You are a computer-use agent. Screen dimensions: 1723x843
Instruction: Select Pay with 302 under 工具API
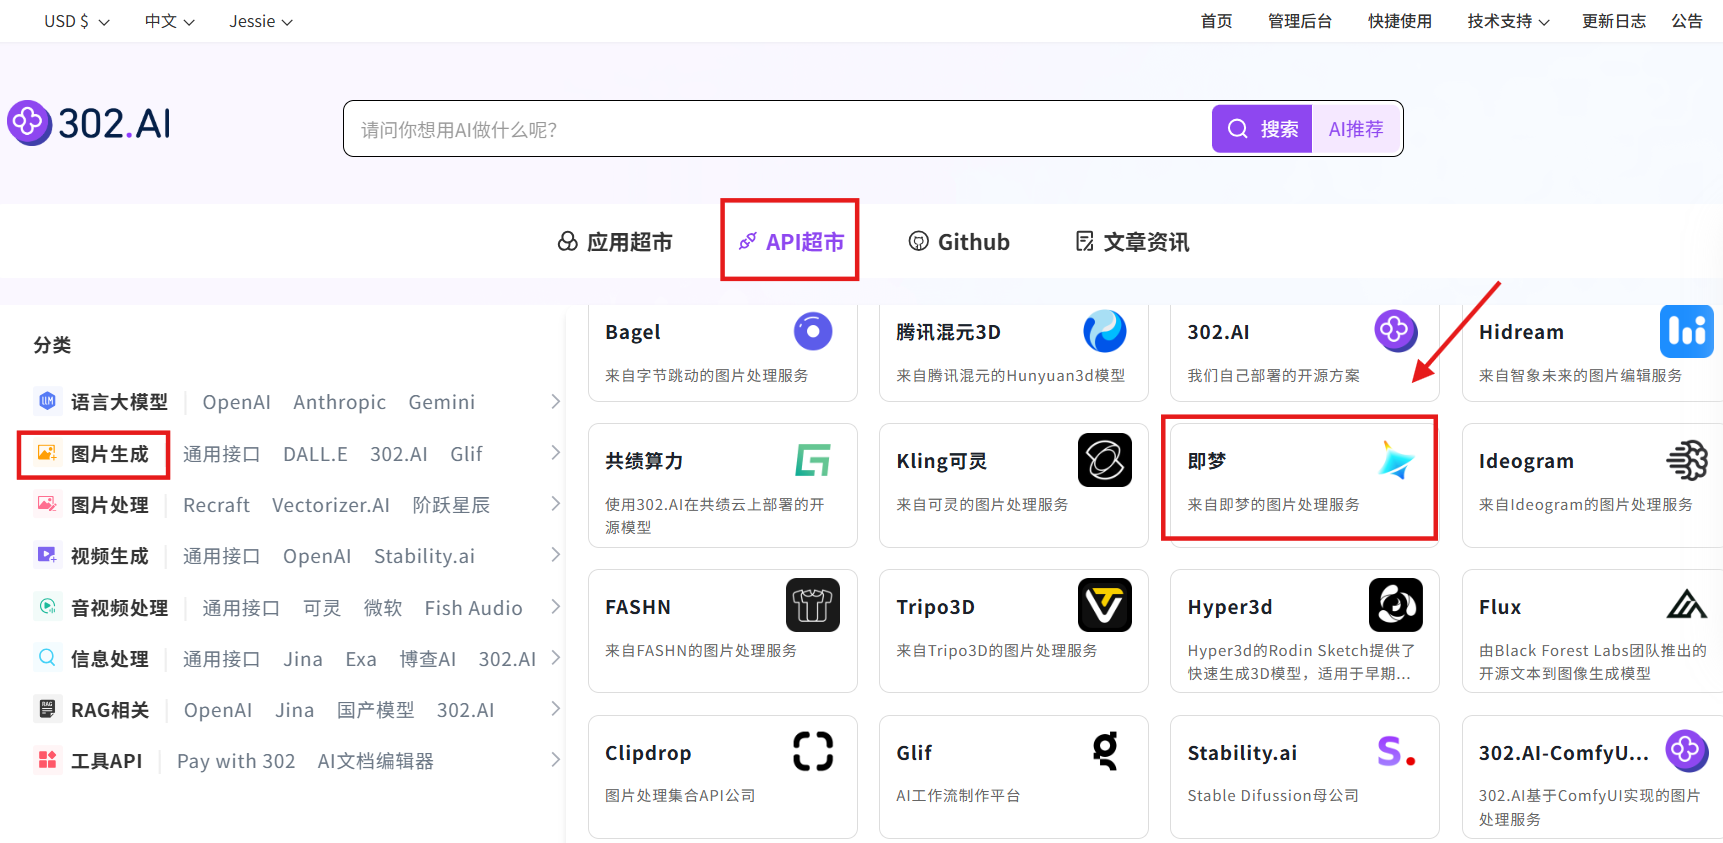pos(236,761)
